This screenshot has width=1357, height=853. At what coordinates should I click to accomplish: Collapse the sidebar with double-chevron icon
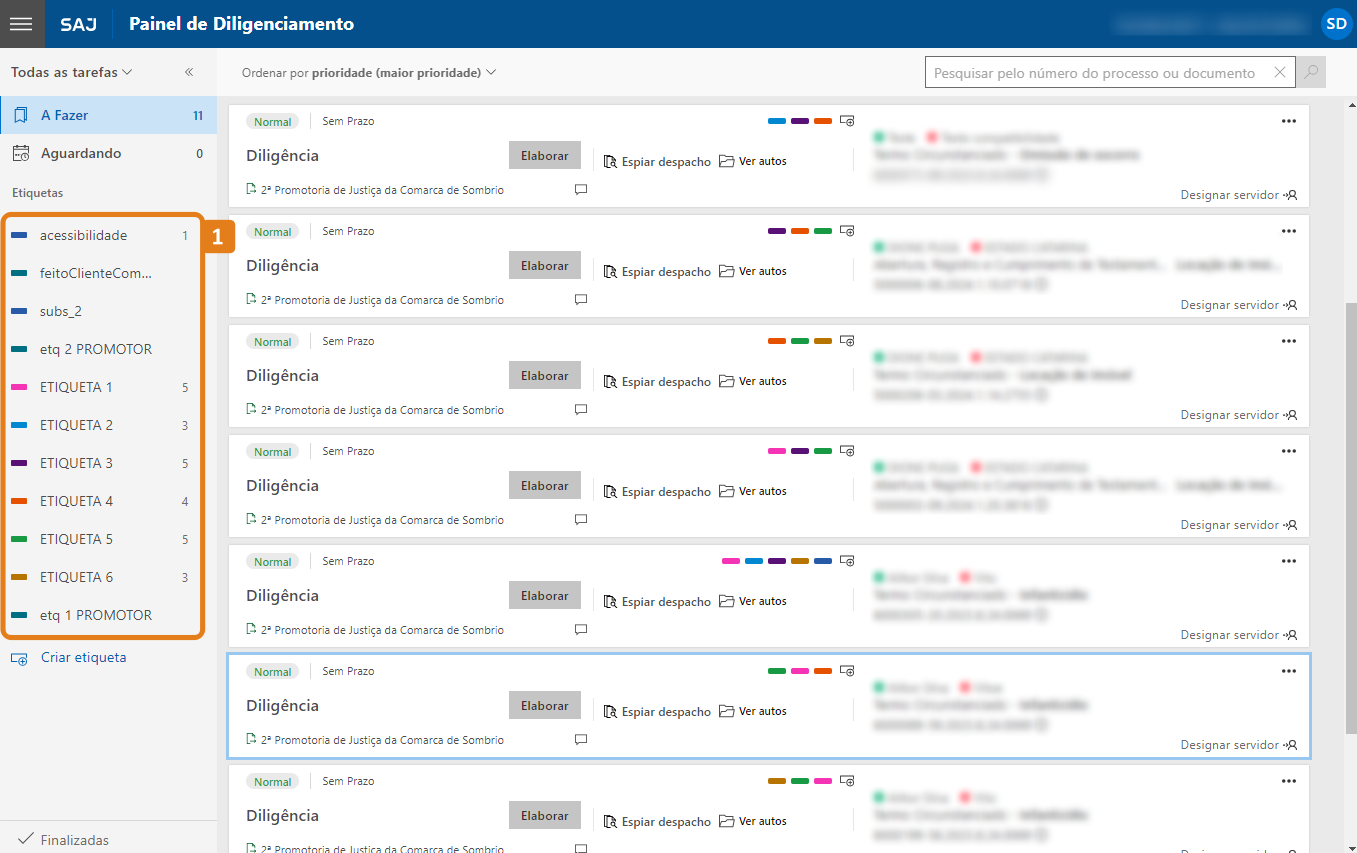[189, 72]
